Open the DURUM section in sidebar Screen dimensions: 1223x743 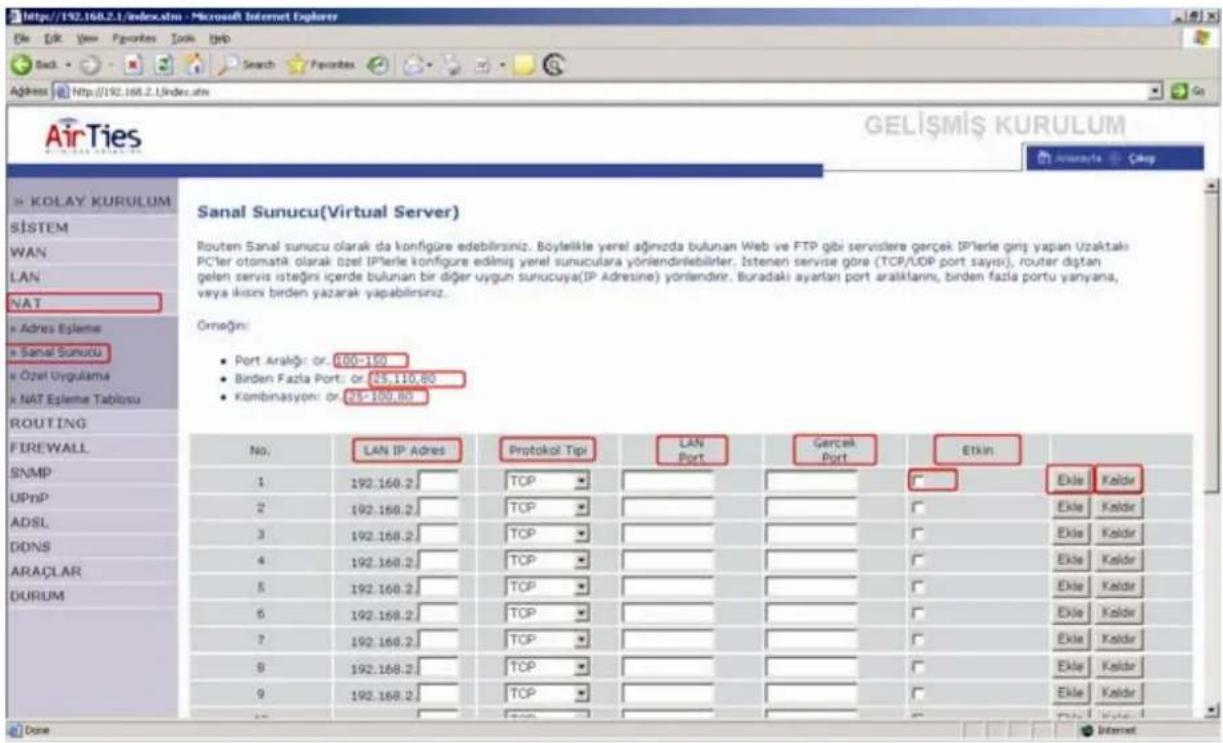[x=36, y=595]
